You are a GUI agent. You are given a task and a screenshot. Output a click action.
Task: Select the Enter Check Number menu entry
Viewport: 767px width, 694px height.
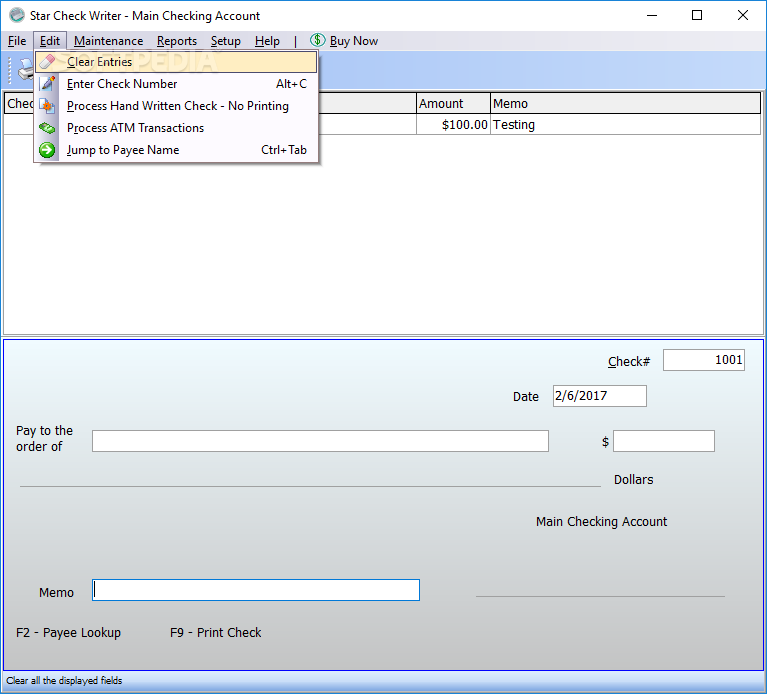(176, 84)
